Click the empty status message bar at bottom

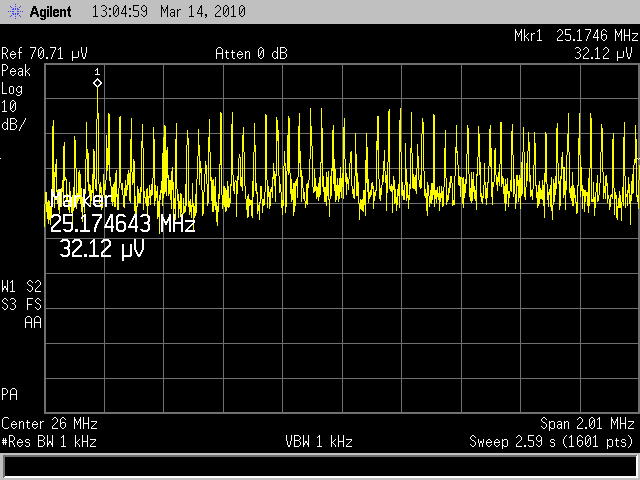319,466
